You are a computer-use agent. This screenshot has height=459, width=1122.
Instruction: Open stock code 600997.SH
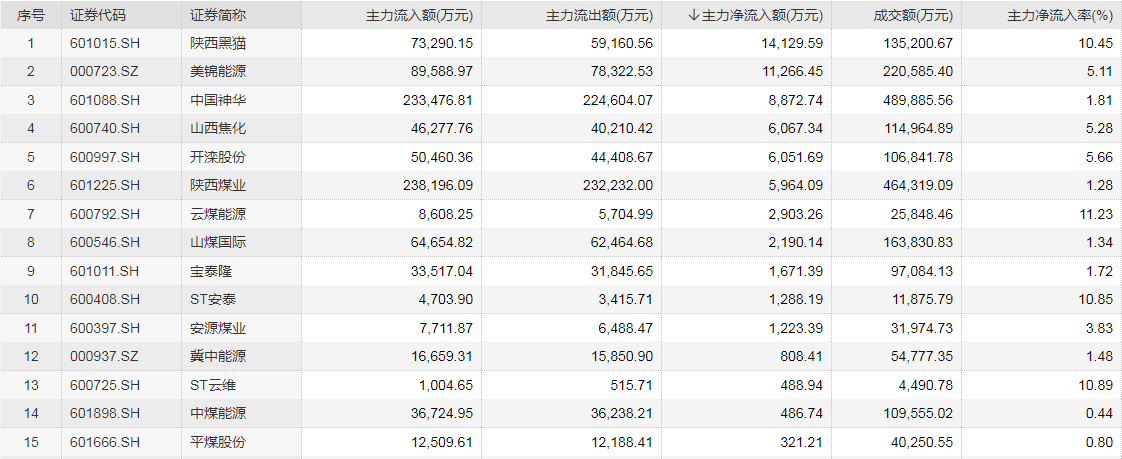coord(105,157)
